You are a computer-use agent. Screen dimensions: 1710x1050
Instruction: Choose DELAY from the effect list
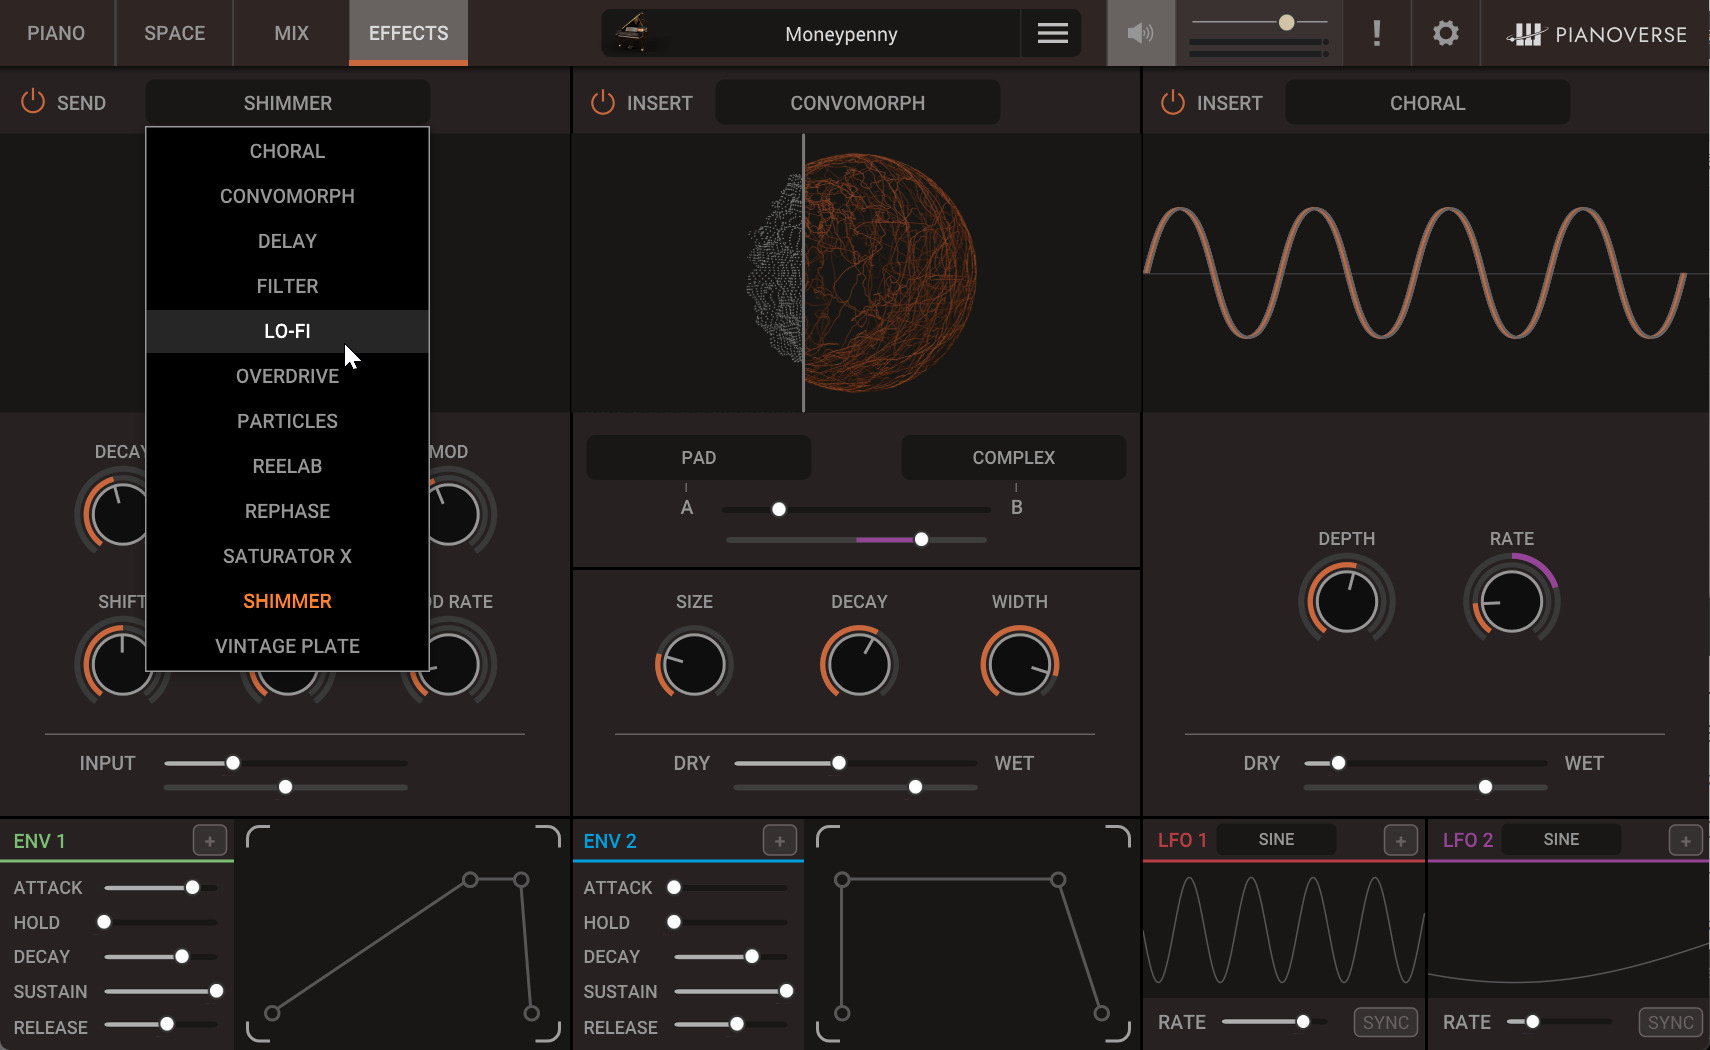[x=287, y=241]
